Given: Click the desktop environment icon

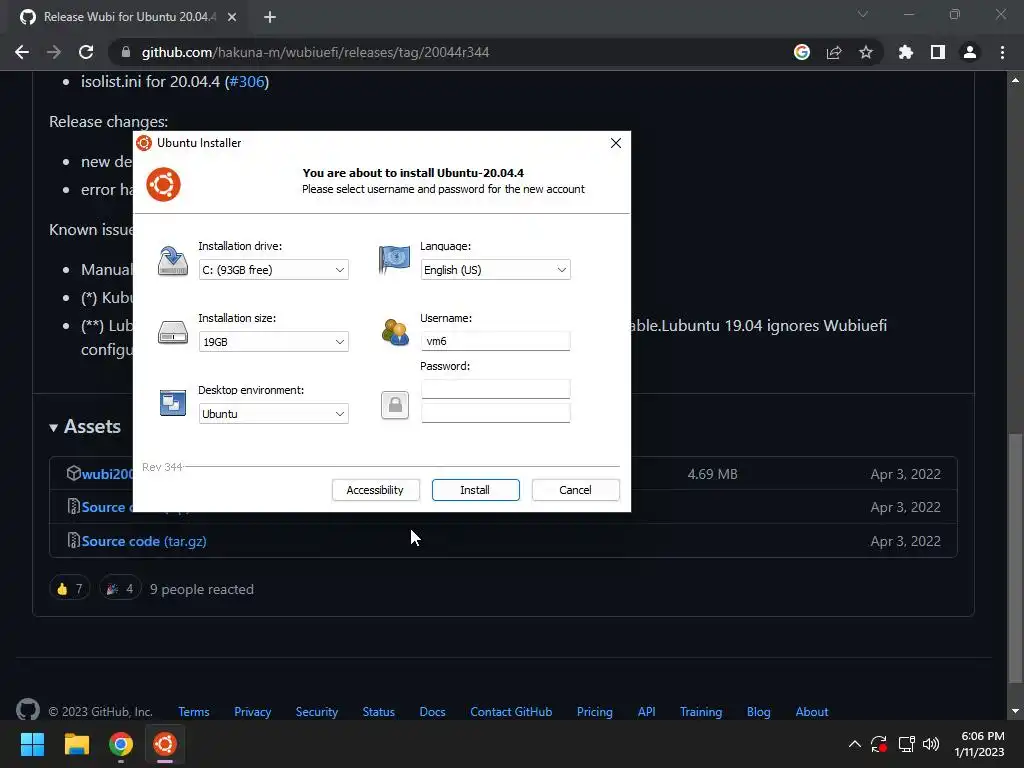Looking at the screenshot, I should (x=172, y=403).
